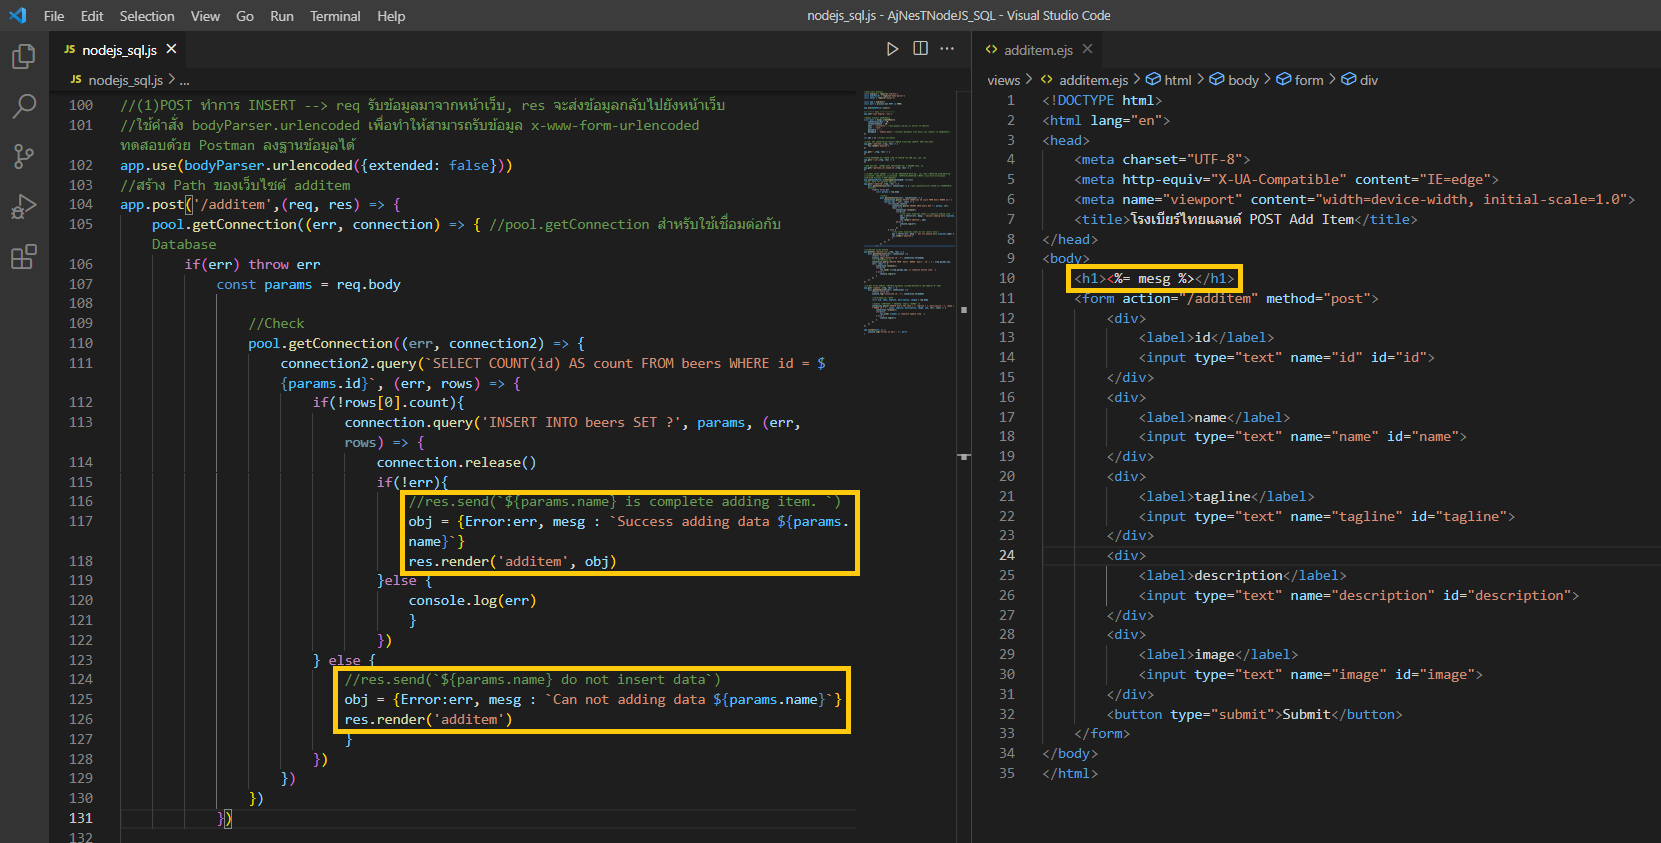Place cursor on line 24 div tag
This screenshot has width=1661, height=843.
coord(1127,555)
